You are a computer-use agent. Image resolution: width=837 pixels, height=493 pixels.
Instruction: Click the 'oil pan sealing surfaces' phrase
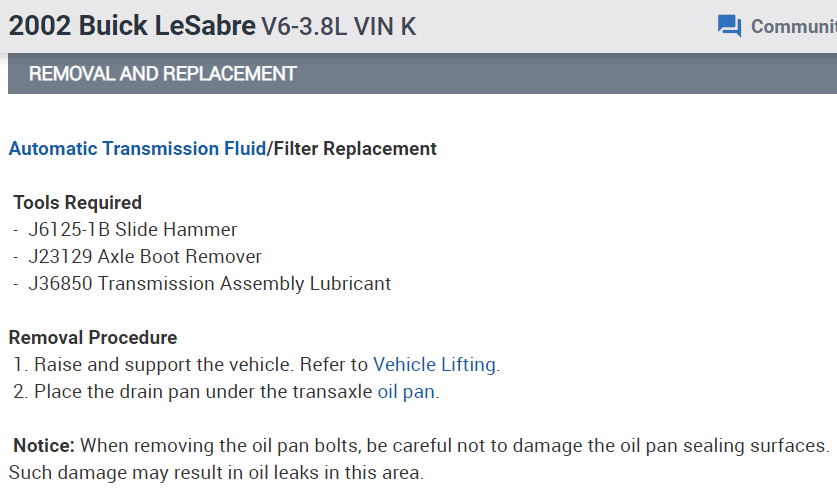[x=731, y=445]
